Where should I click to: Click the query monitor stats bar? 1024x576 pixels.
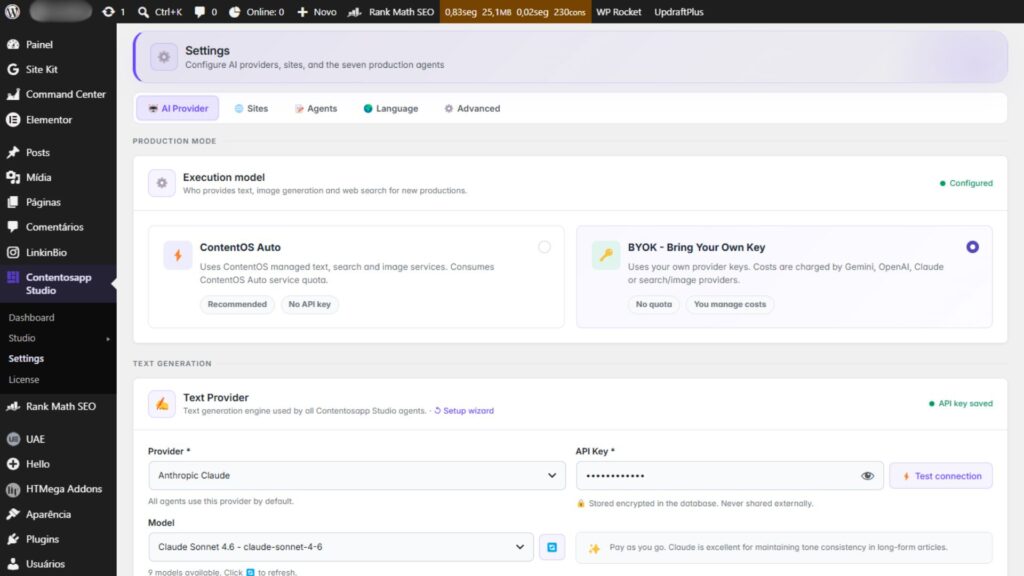(515, 12)
